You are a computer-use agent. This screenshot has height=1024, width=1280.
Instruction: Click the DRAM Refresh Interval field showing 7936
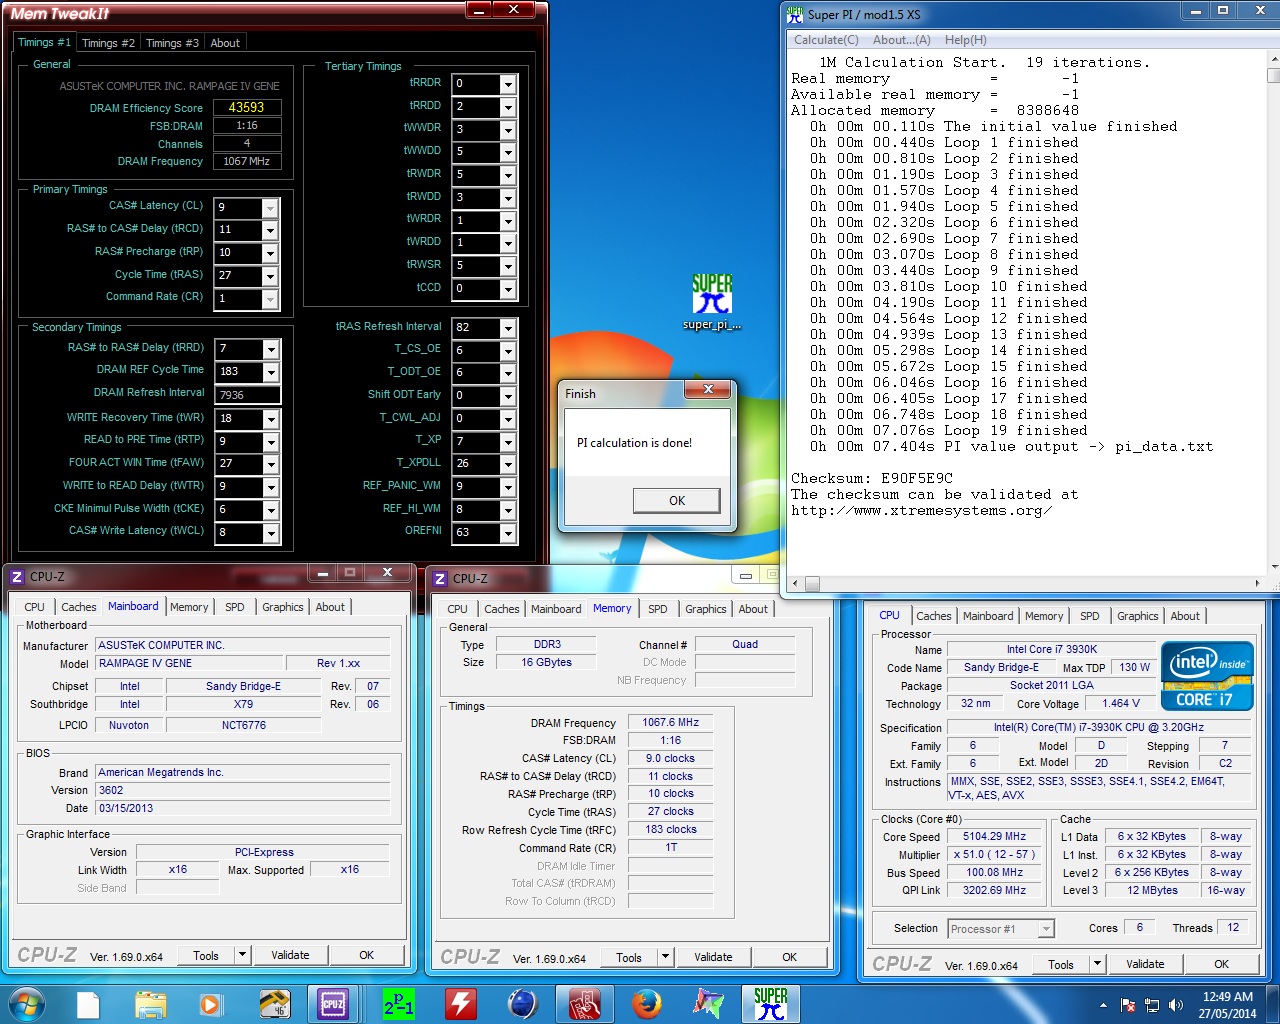246,395
